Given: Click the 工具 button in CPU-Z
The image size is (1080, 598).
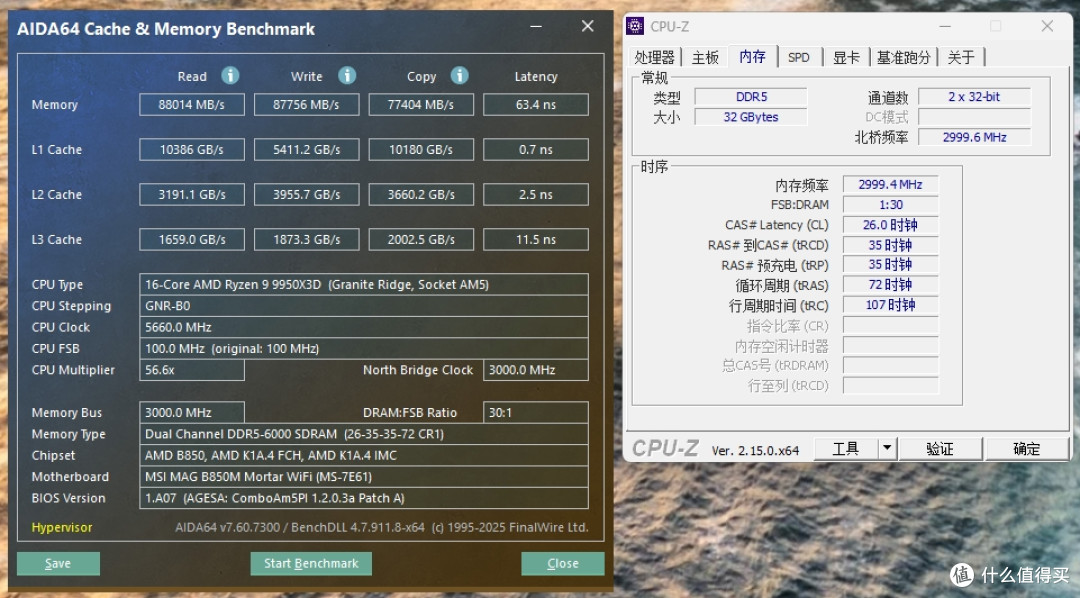Looking at the screenshot, I should pos(847,448).
